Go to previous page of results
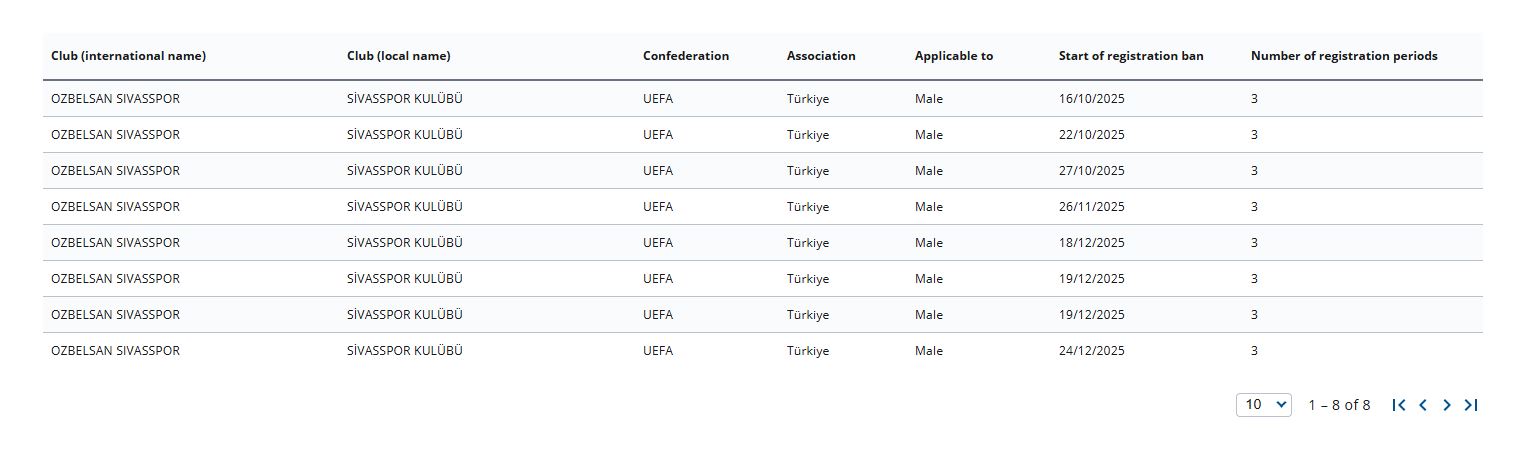The height and width of the screenshot is (469, 1539). tap(1423, 405)
